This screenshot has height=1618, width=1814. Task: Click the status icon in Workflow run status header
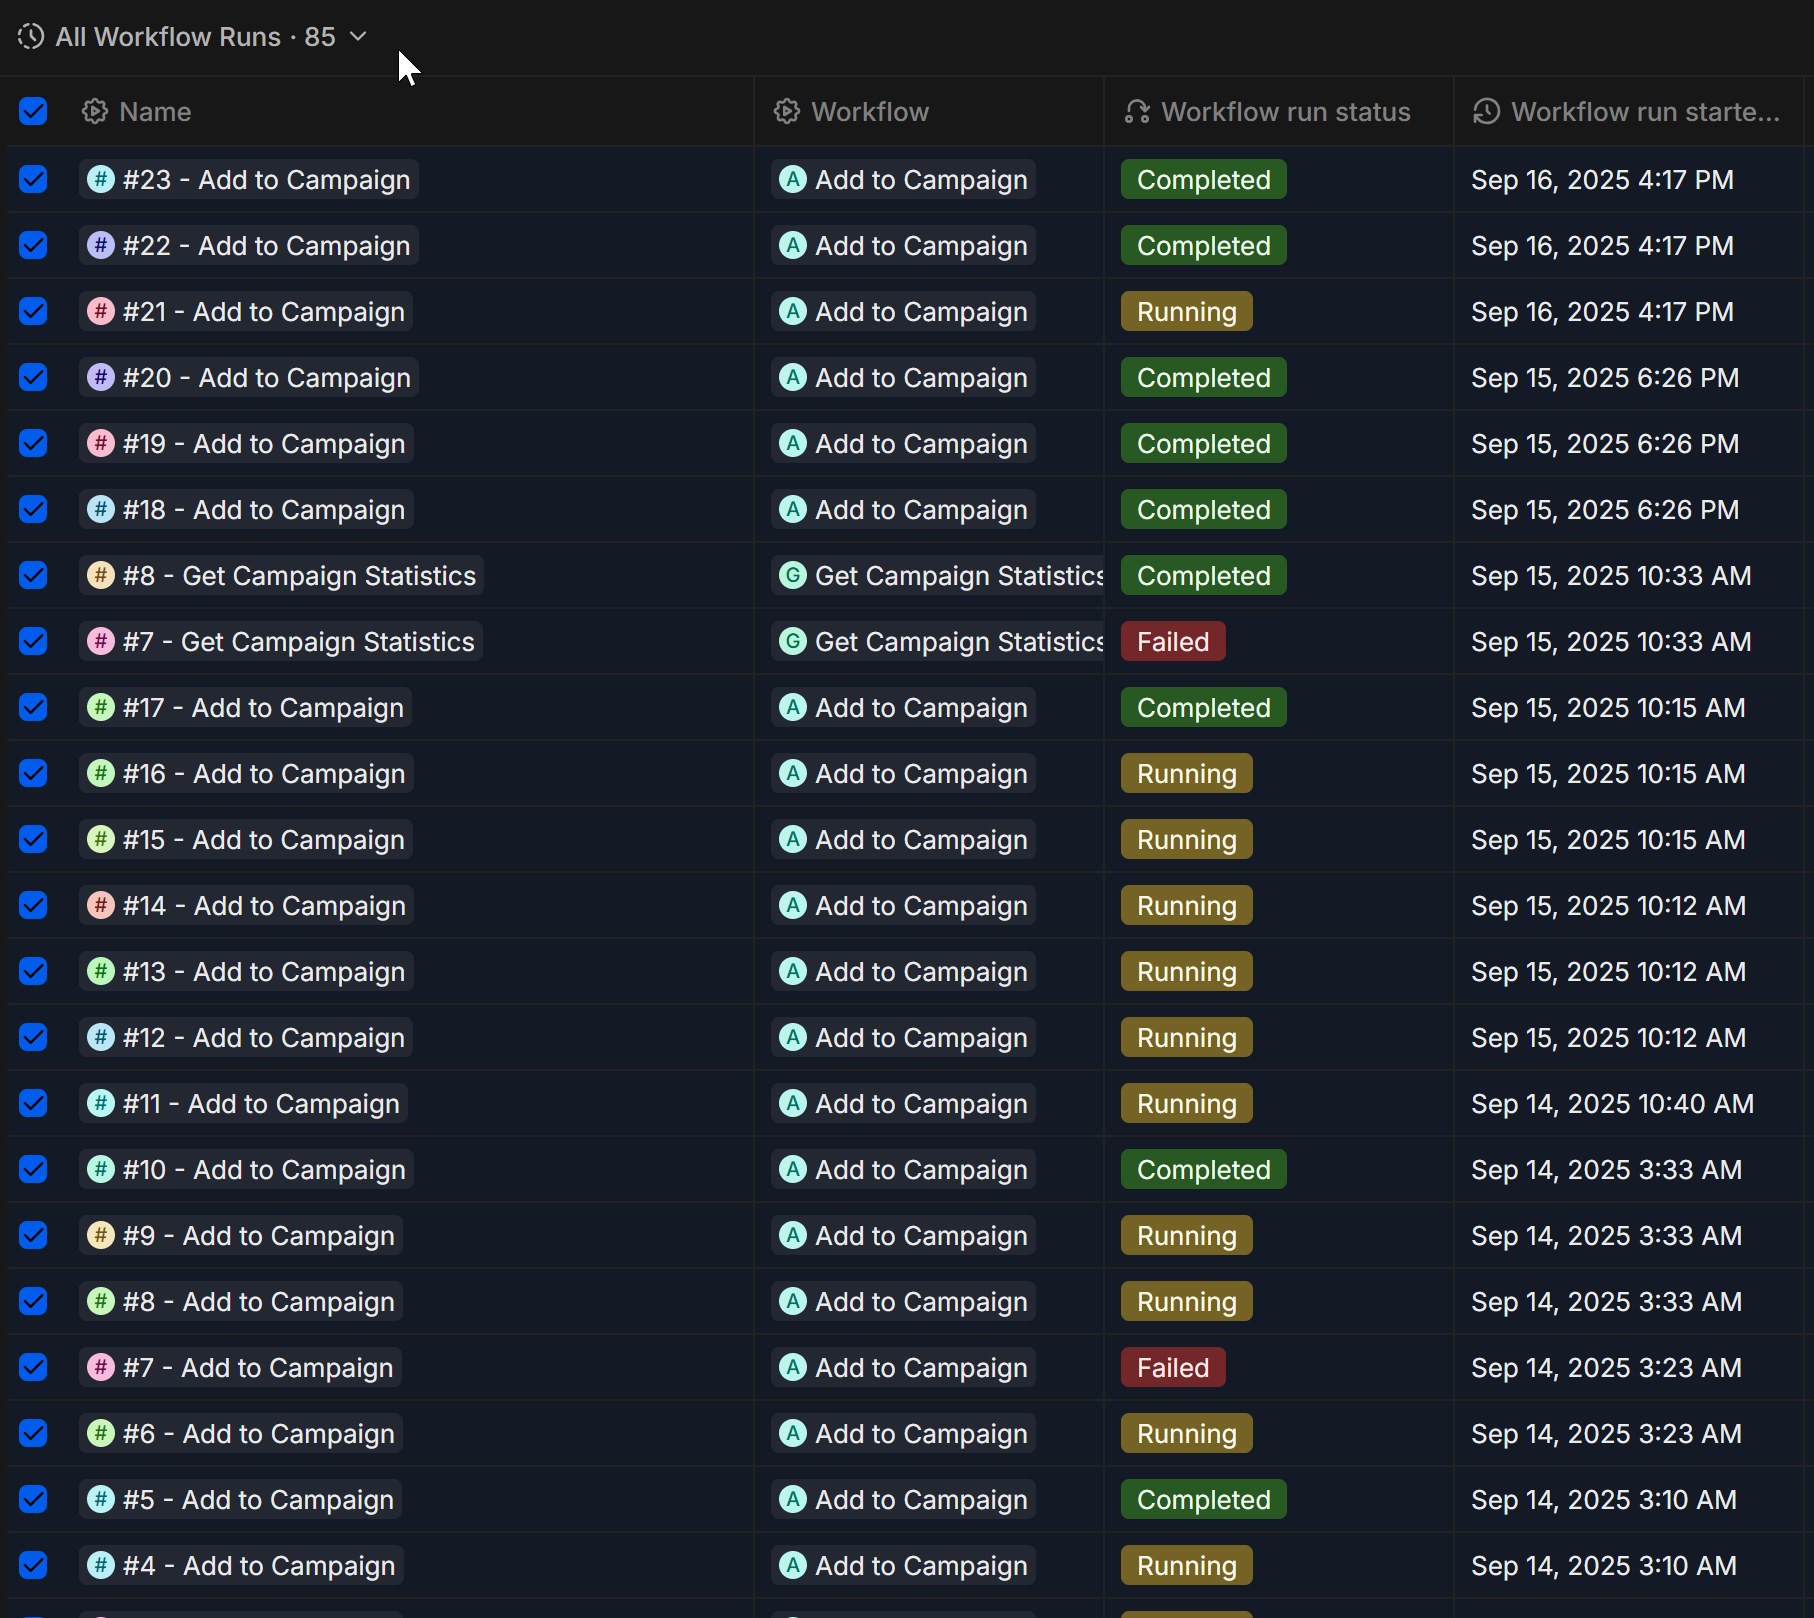pos(1137,111)
